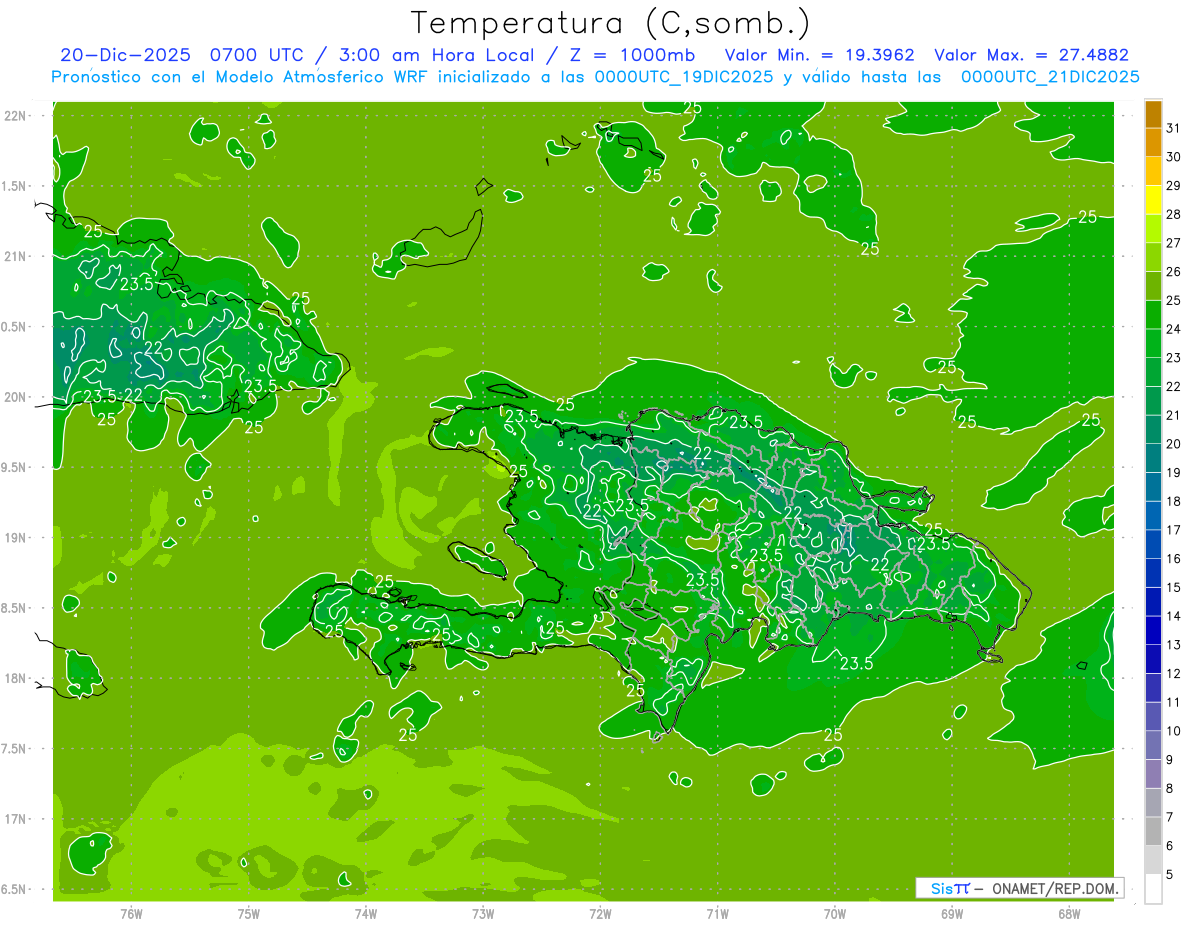Click the legend value 19
1200x927 pixels.
coord(1173,473)
